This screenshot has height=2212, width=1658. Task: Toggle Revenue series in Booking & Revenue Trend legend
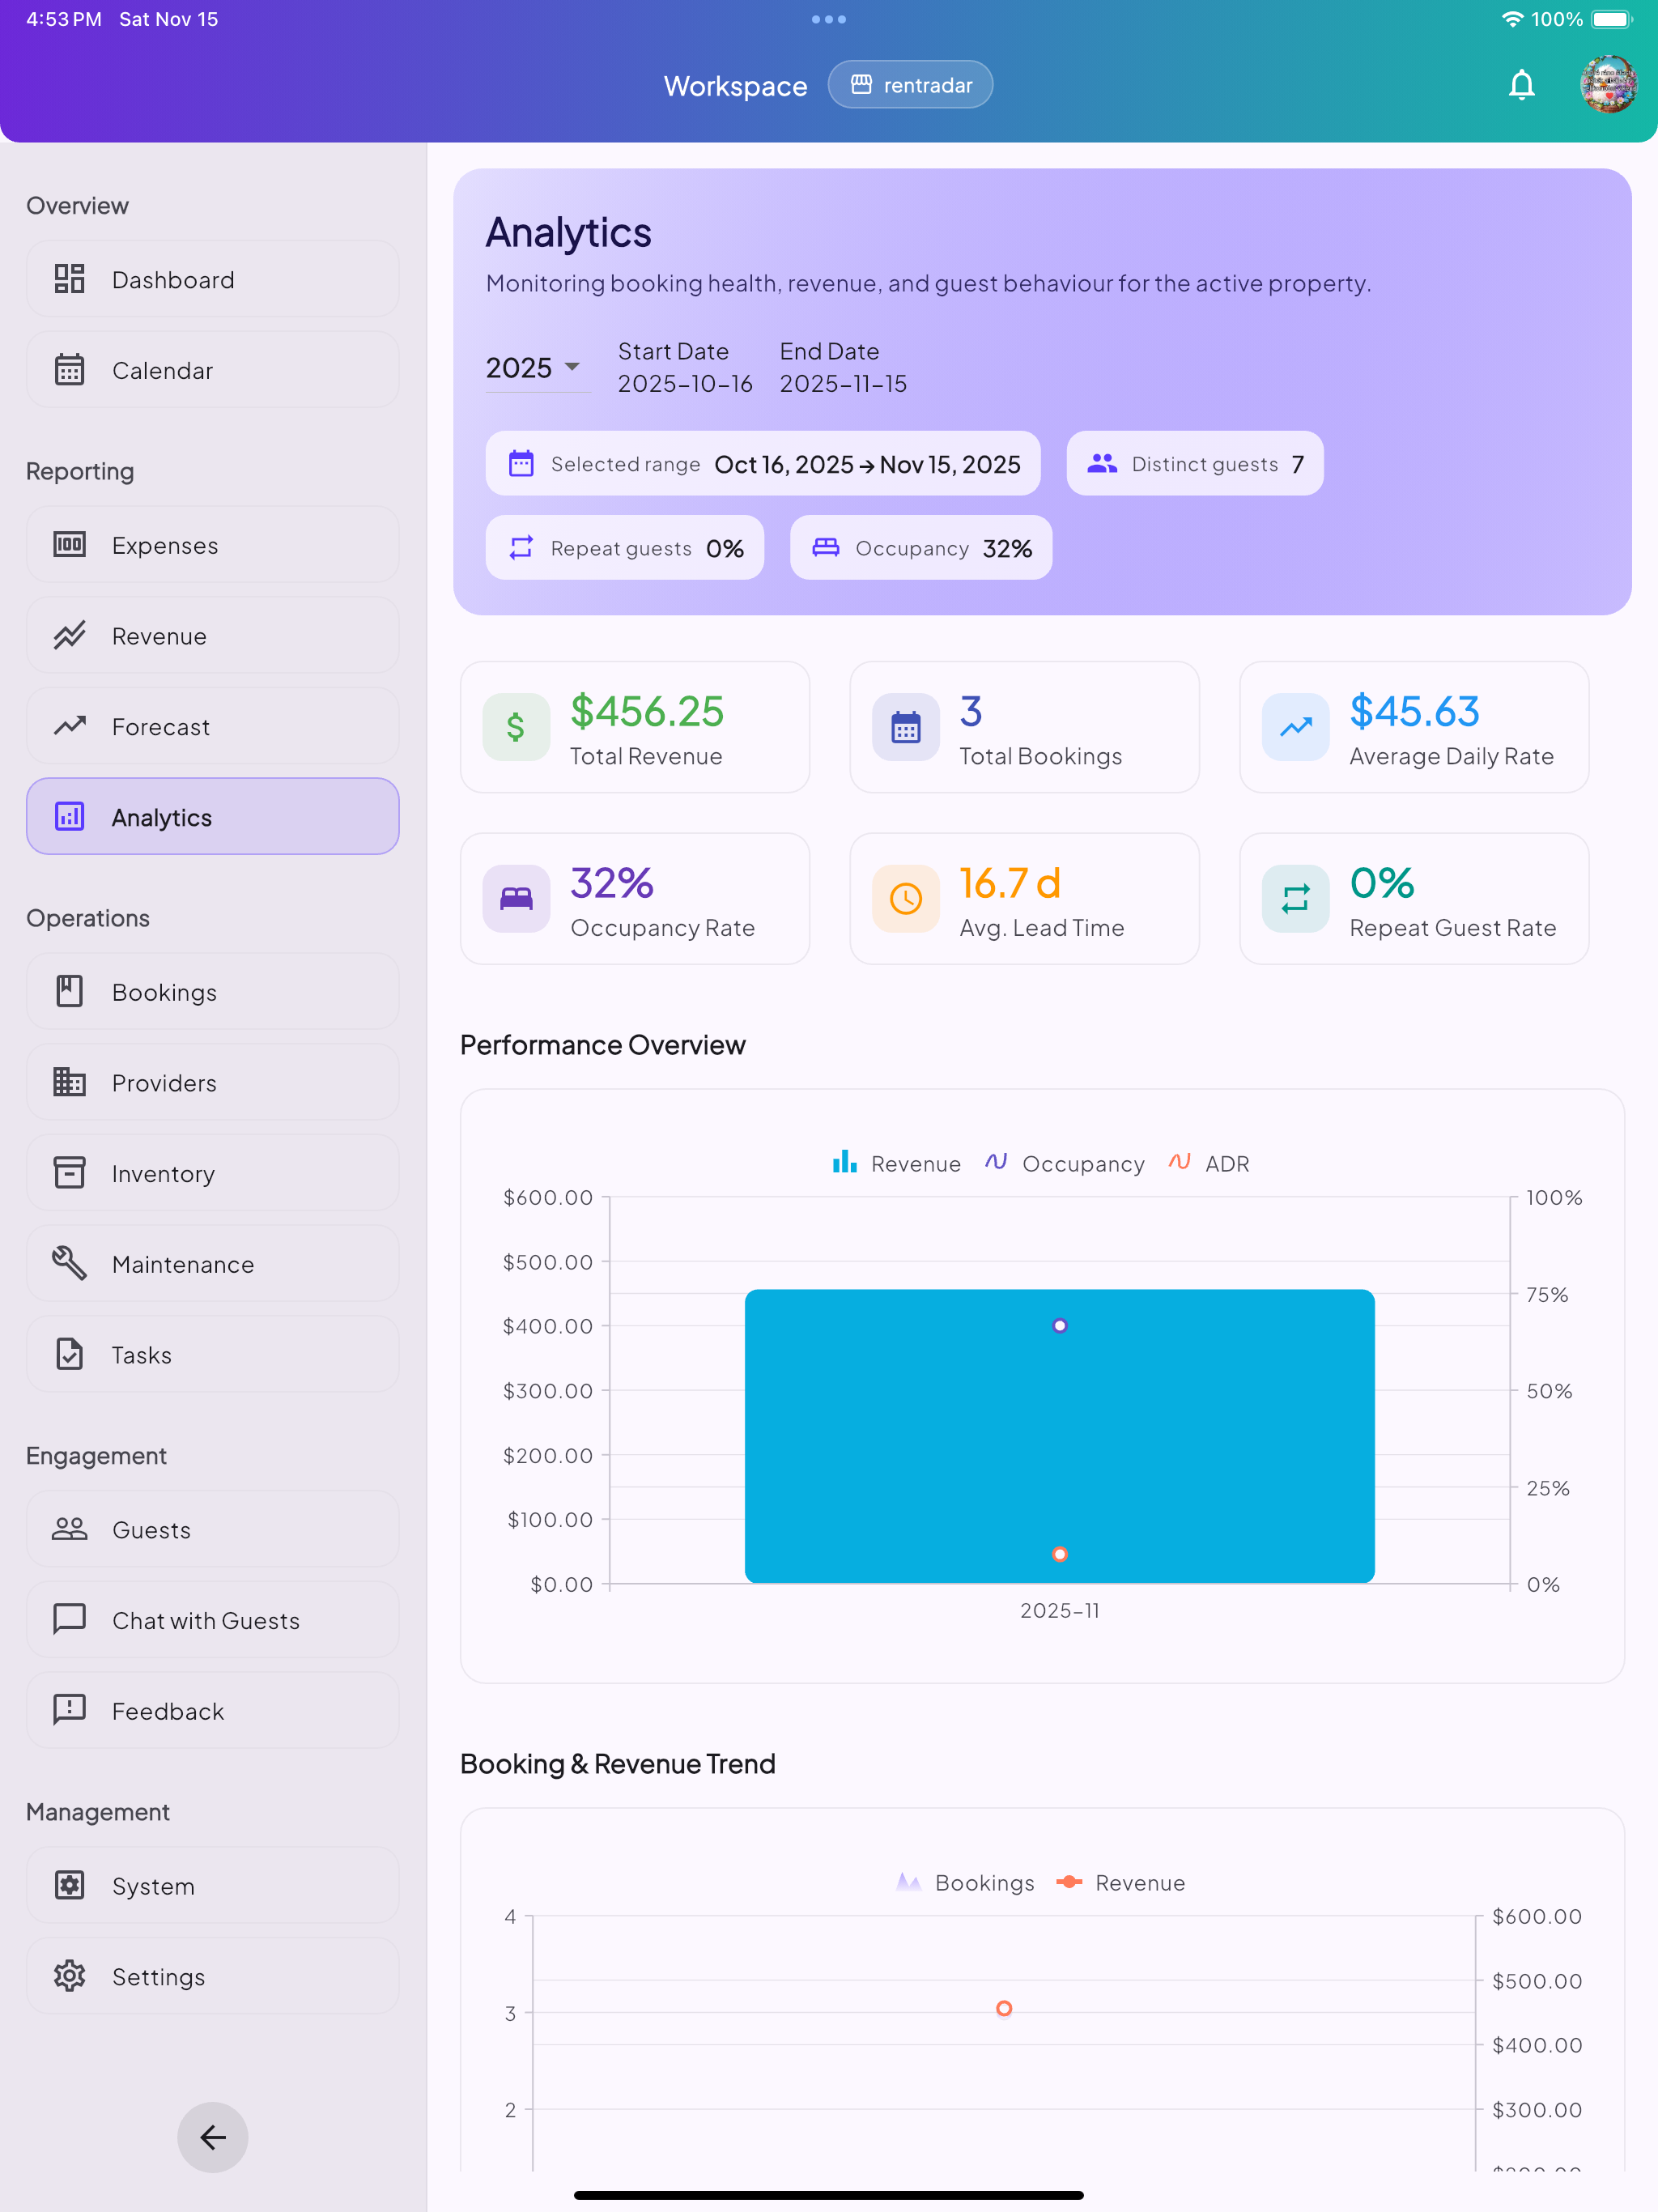point(1120,1882)
